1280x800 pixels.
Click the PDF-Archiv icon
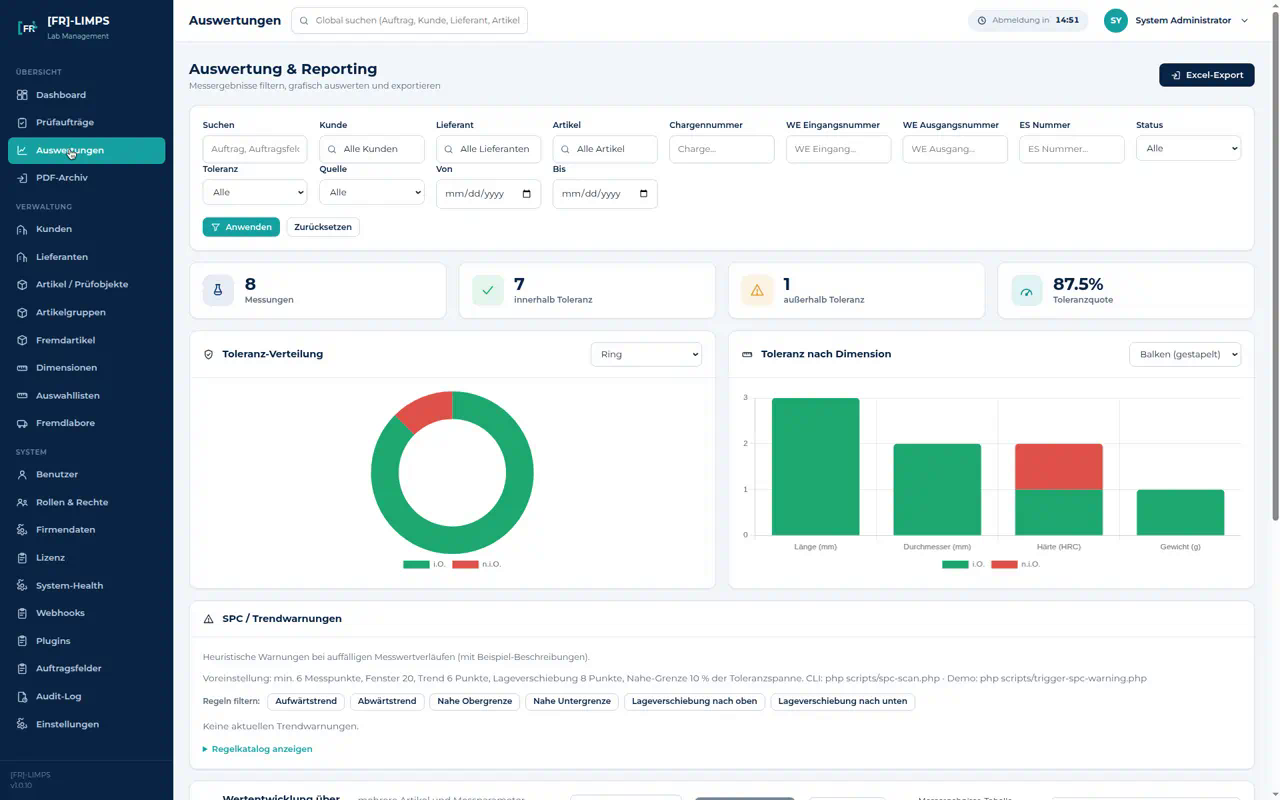[x=22, y=178]
